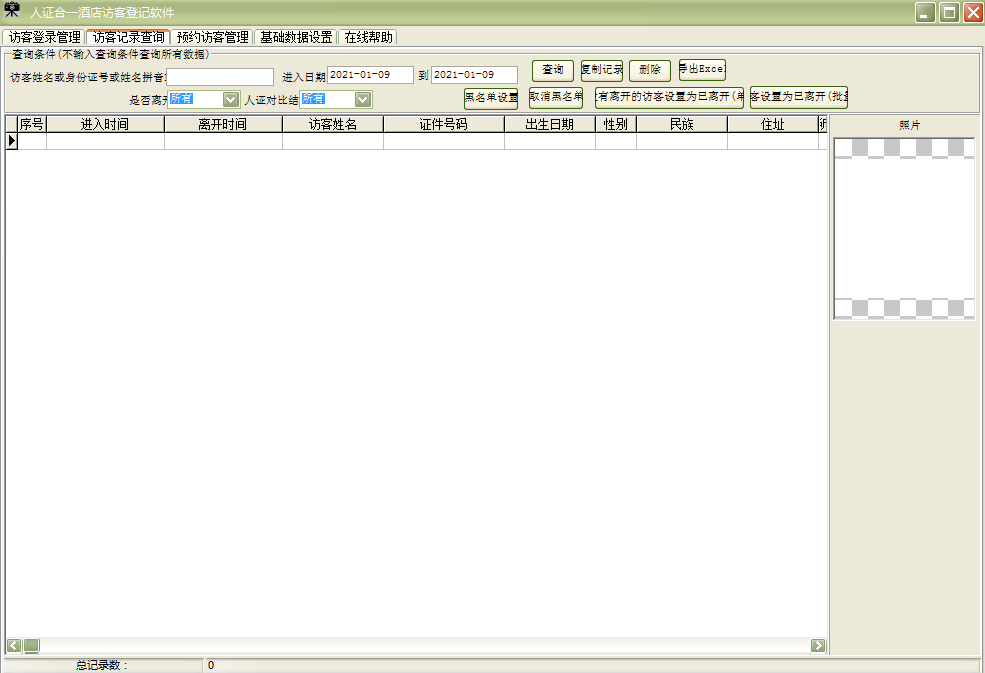Click the horizontal scrollbar thumb

pyautogui.click(x=31, y=645)
